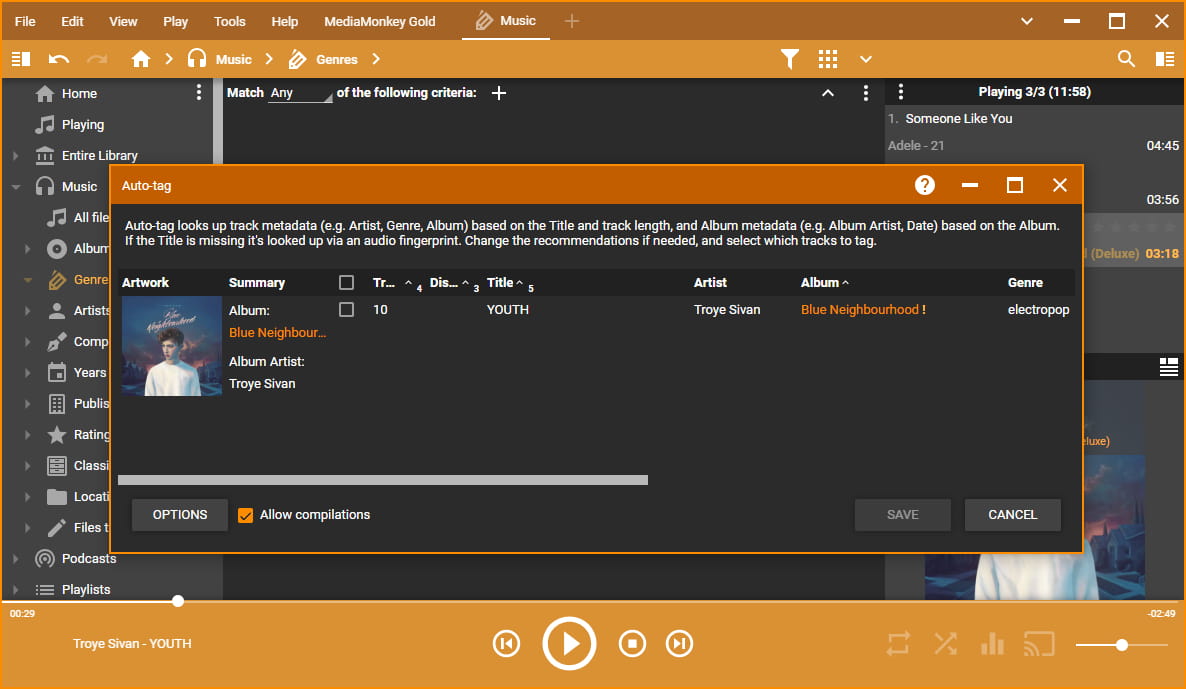Toggle the artwork panel layout icon
Screen dimensions: 1186x689
(1169, 367)
